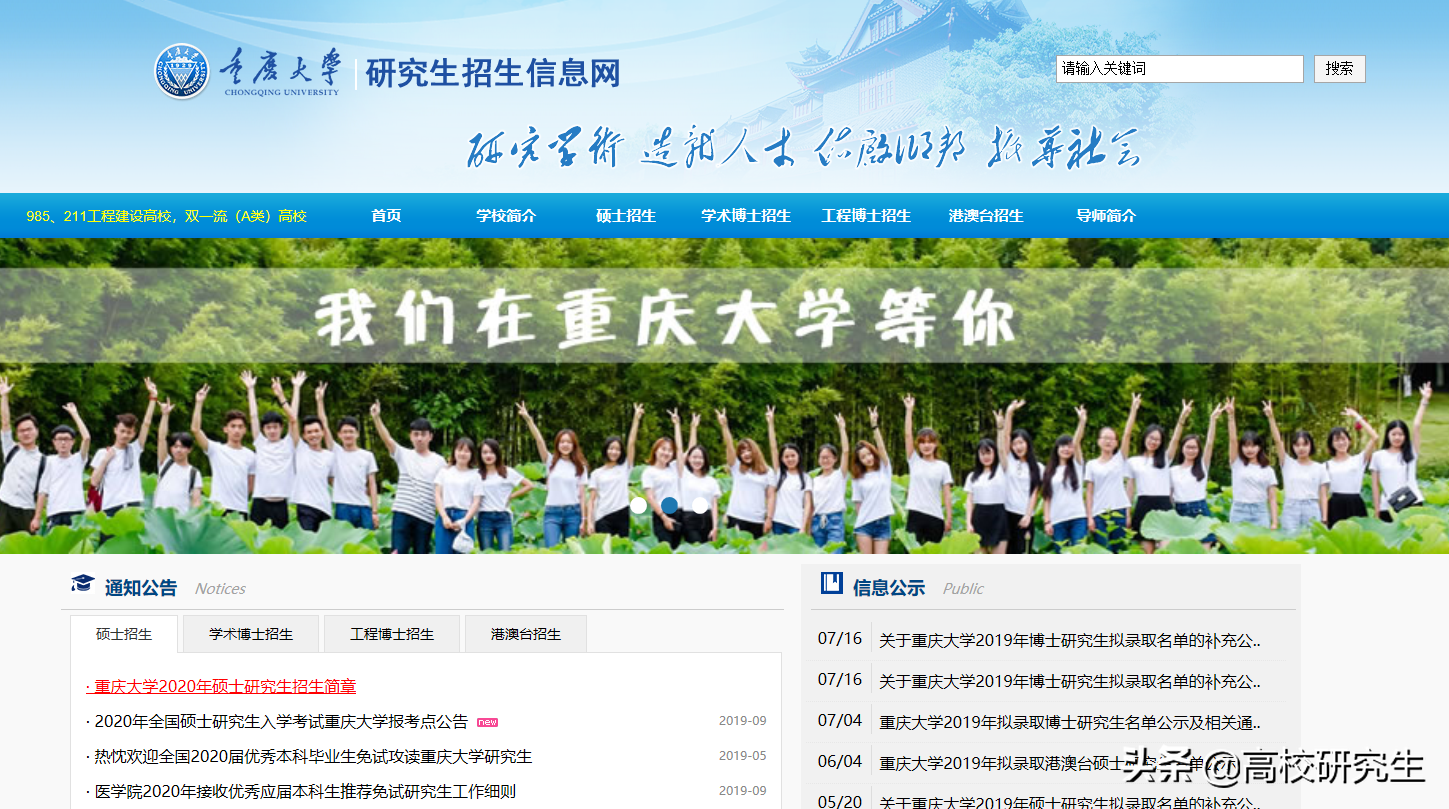This screenshot has width=1449, height=809.
Task: Click the 985、211工程建设高校 yellow text
Action: [166, 216]
